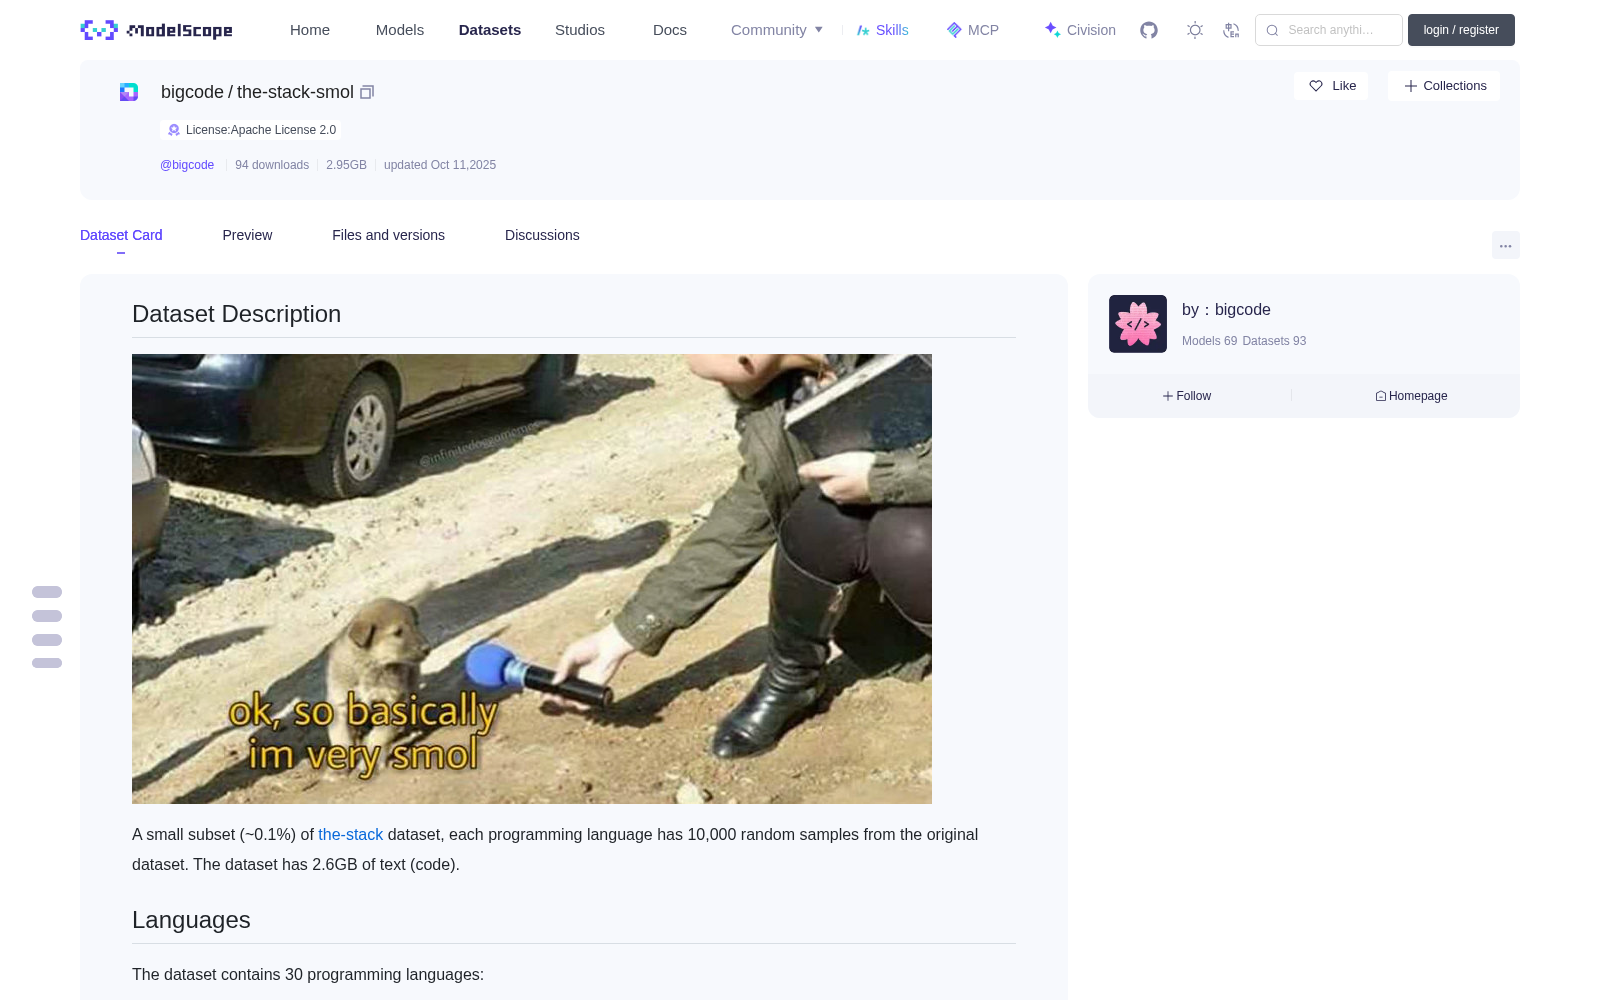
Task: Click the first outline navigation bar
Action: [47, 592]
